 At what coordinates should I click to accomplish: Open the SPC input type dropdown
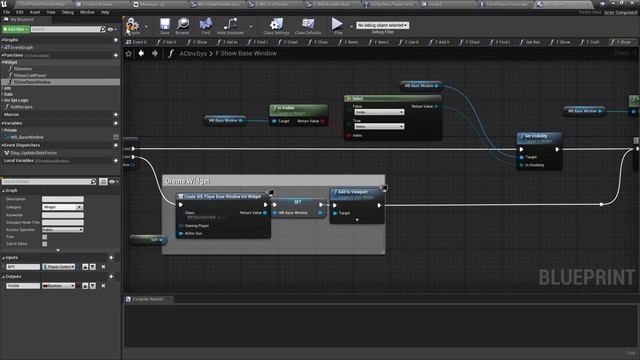tap(59, 267)
